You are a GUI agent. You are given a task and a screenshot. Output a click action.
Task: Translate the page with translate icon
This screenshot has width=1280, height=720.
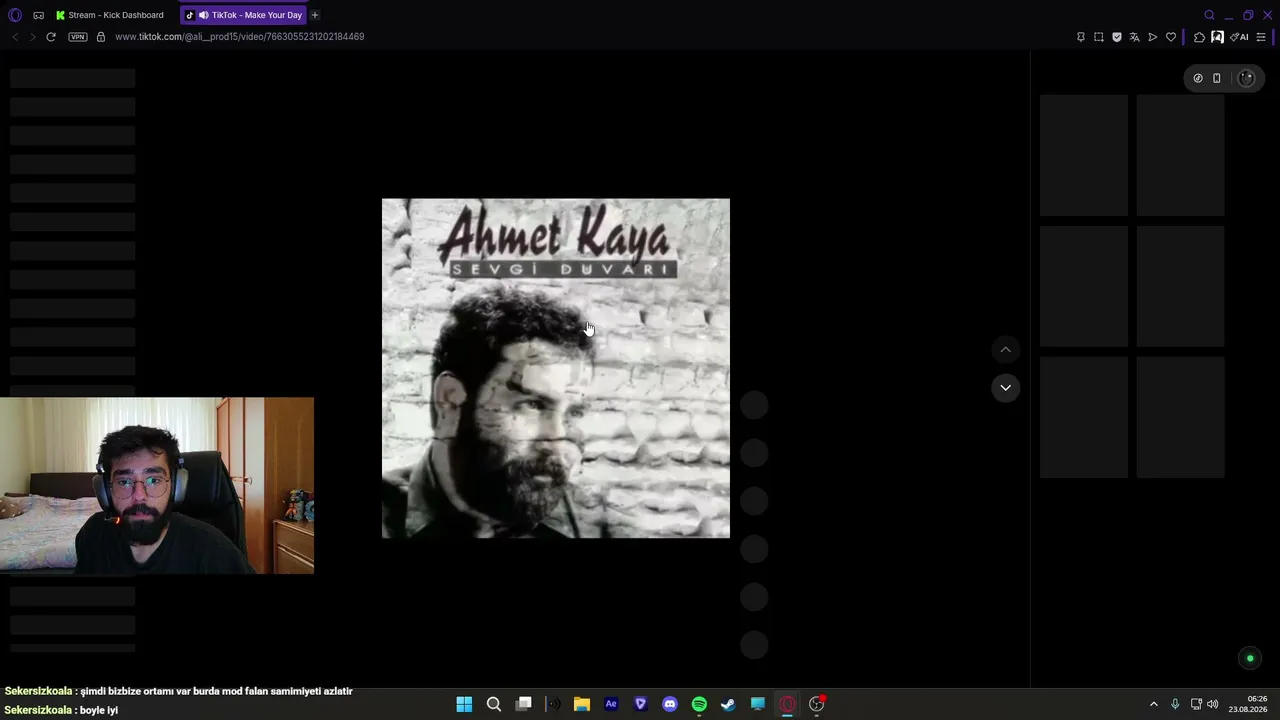pos(1135,37)
